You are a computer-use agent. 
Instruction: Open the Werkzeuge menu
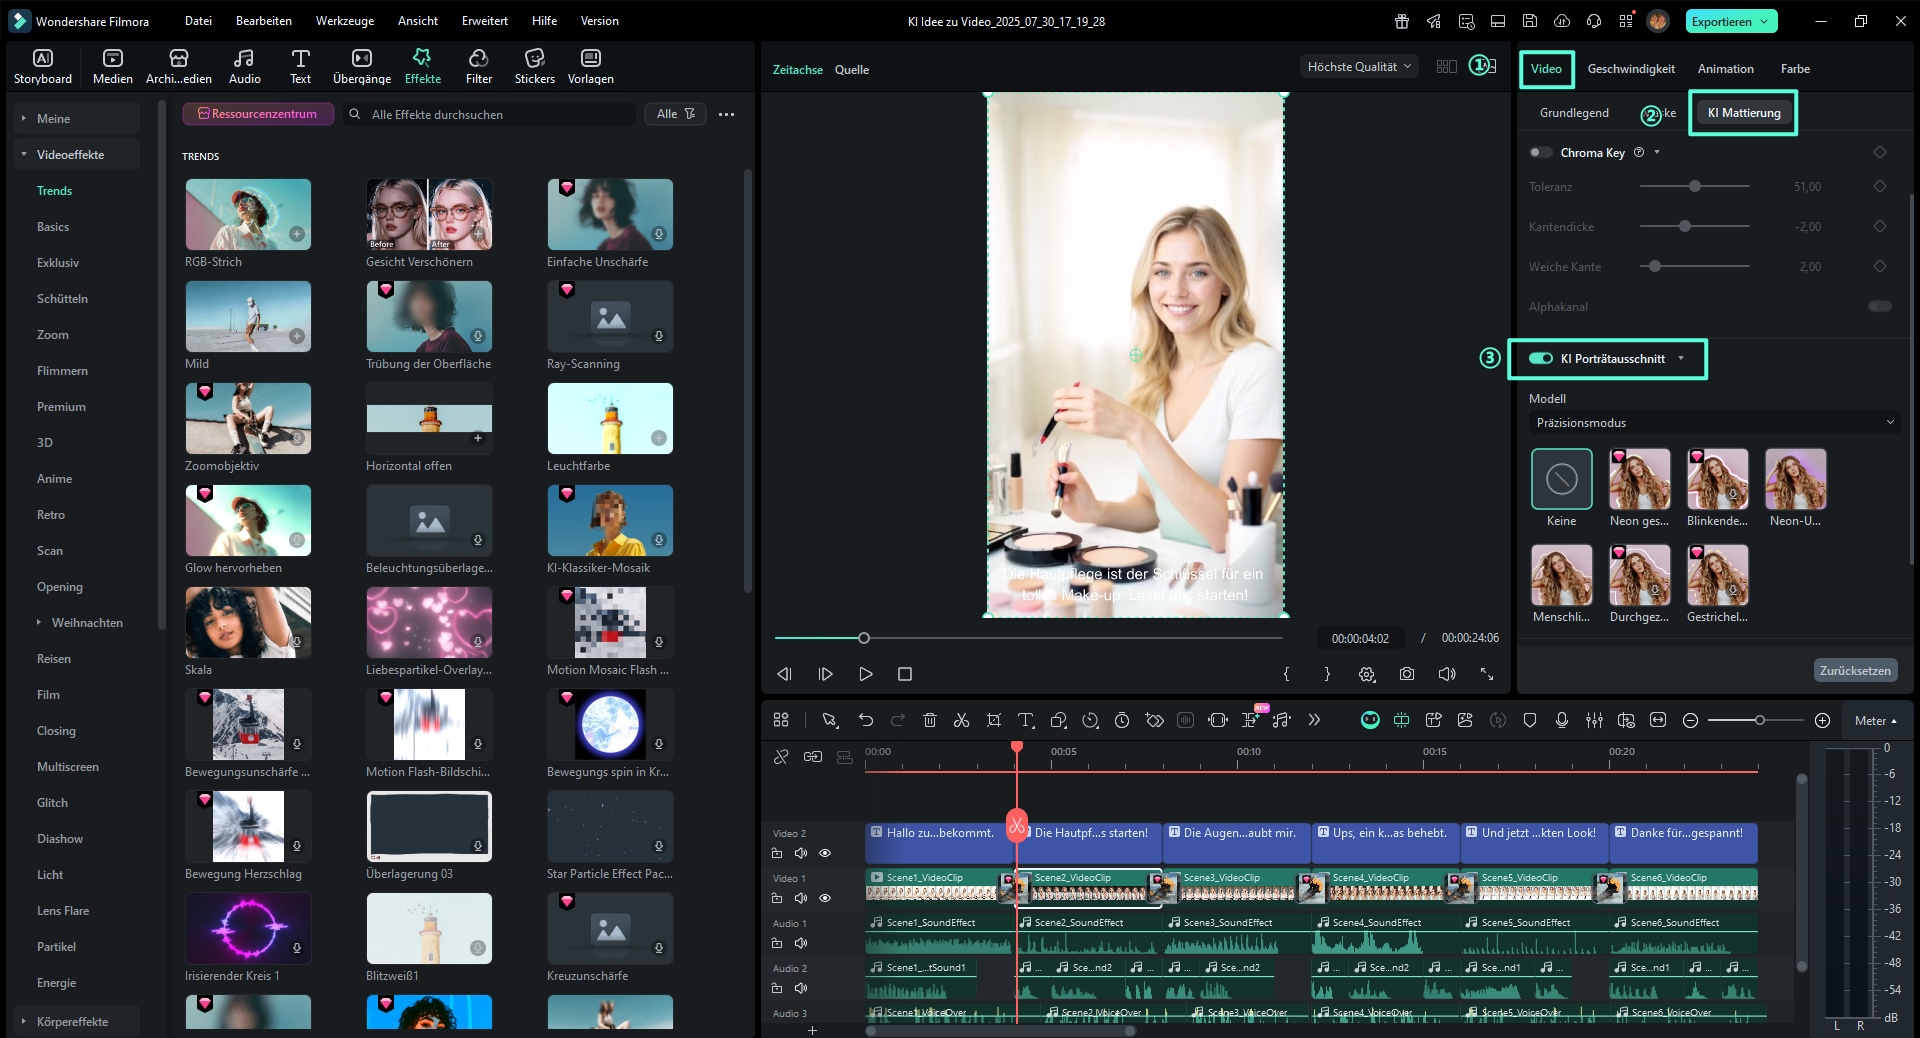point(344,21)
